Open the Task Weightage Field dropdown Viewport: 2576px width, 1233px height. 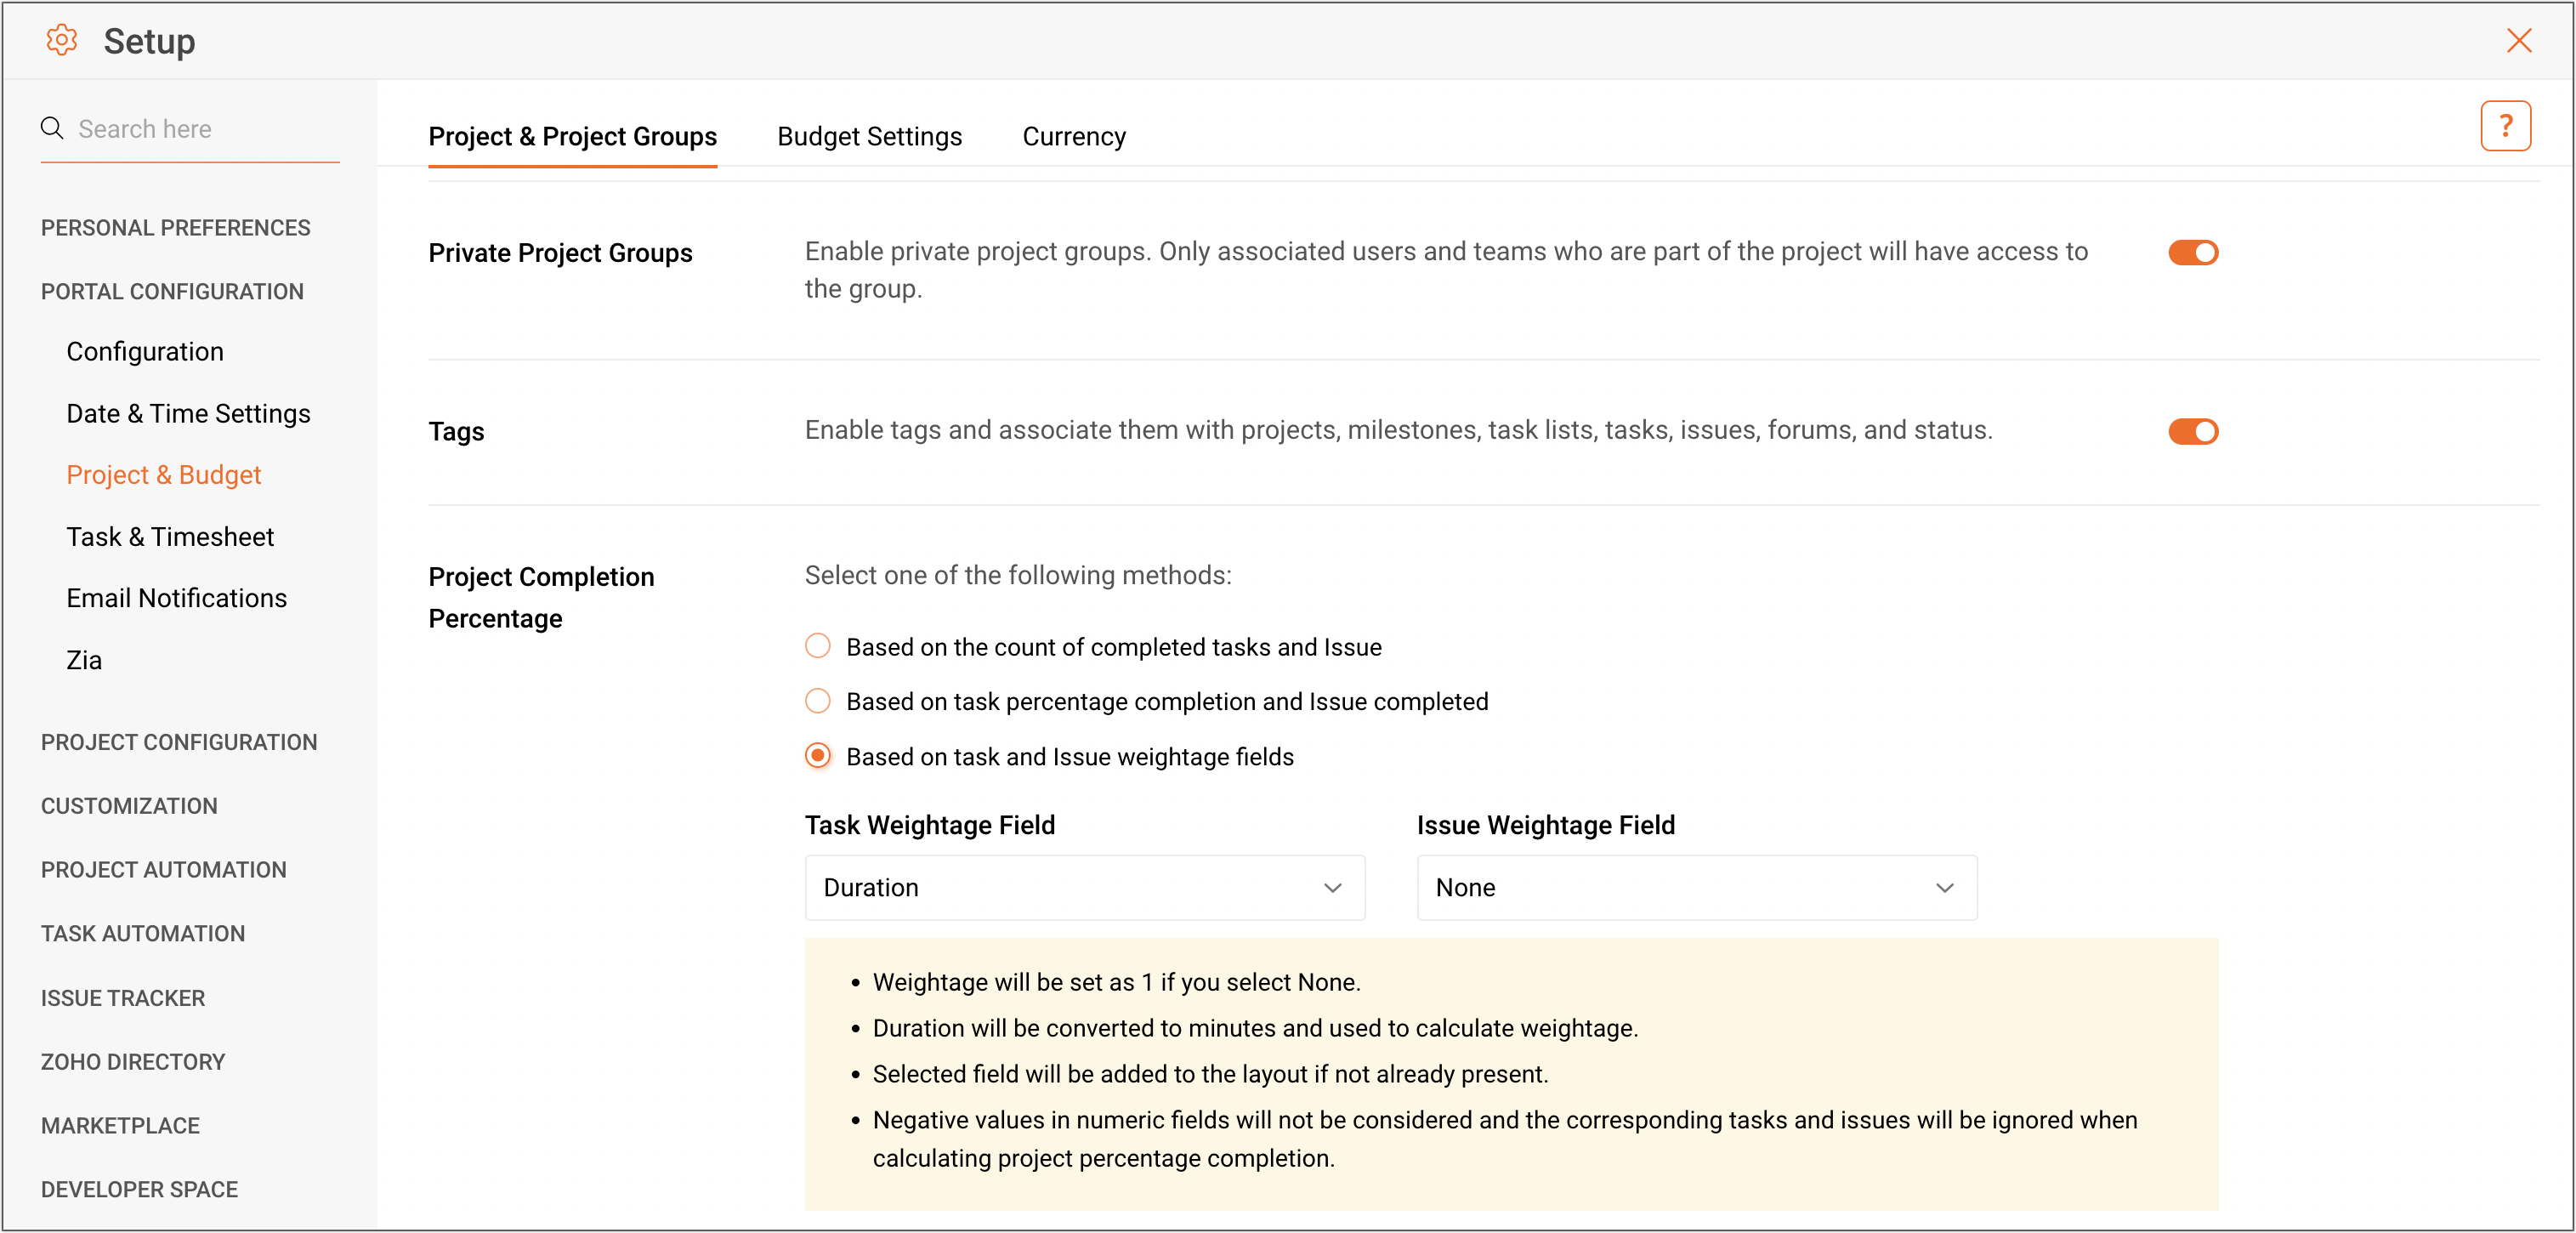(x=1084, y=887)
